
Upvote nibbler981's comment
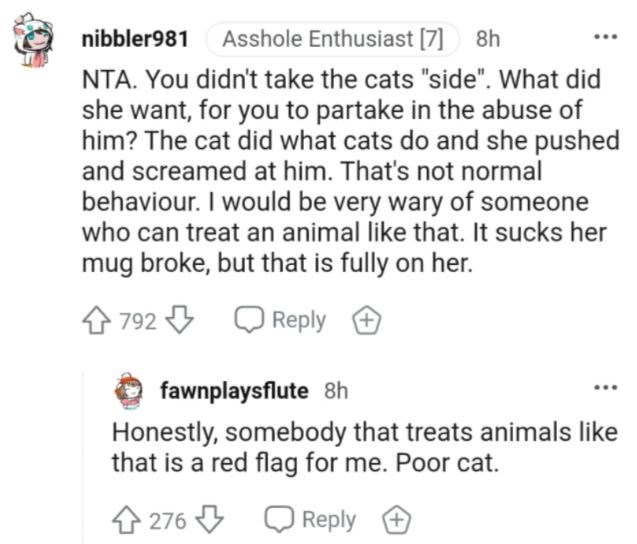[96, 321]
